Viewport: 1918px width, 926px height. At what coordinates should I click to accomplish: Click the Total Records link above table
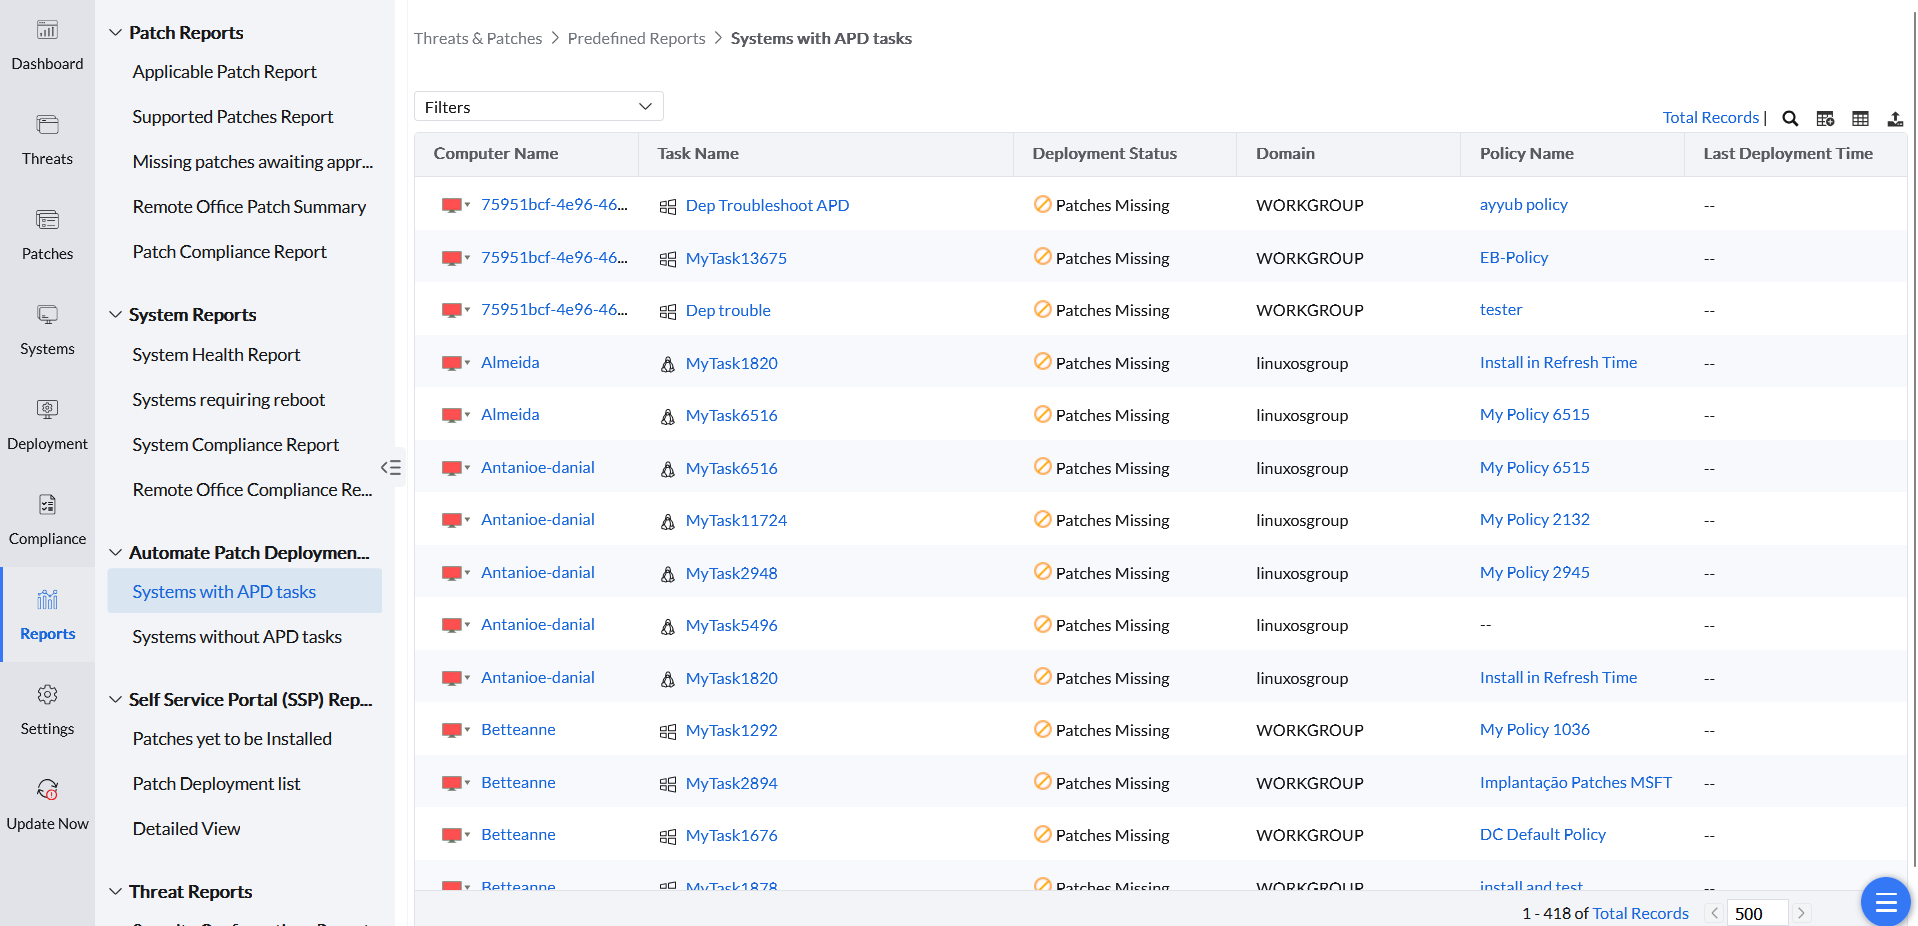pyautogui.click(x=1710, y=118)
